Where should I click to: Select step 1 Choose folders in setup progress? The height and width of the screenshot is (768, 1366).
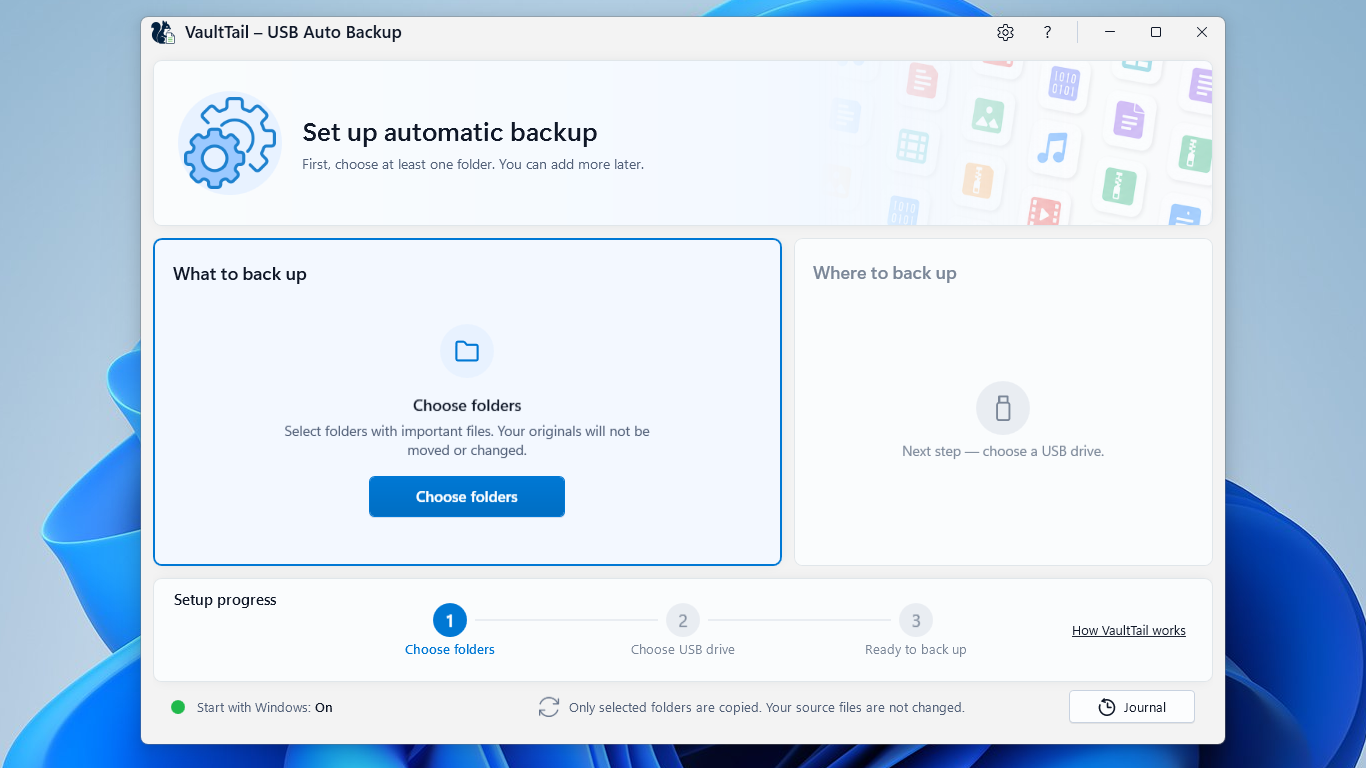450,621
